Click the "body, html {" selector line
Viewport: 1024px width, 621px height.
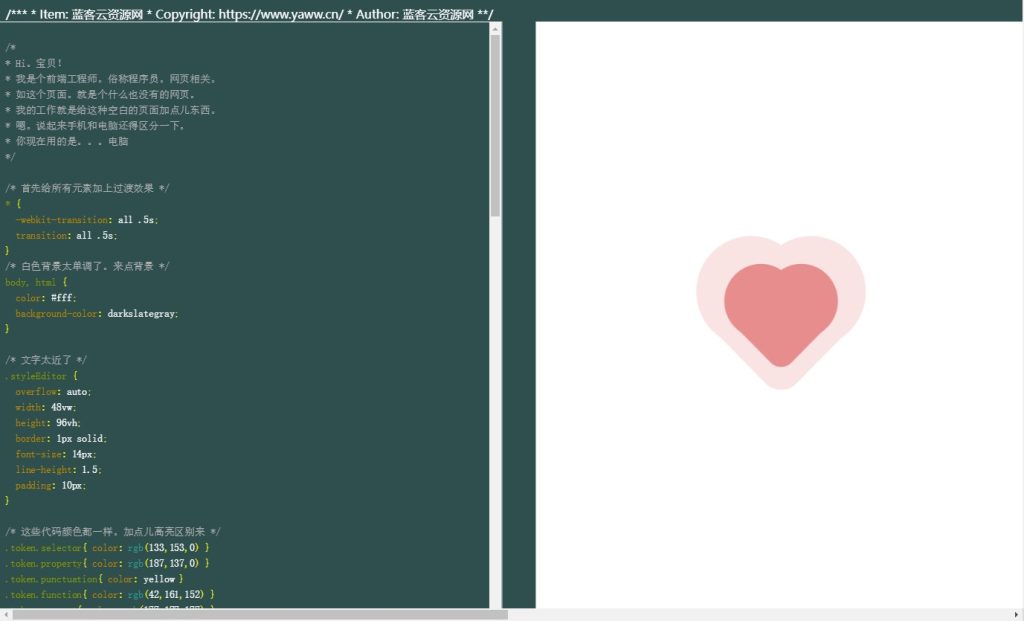(37, 282)
